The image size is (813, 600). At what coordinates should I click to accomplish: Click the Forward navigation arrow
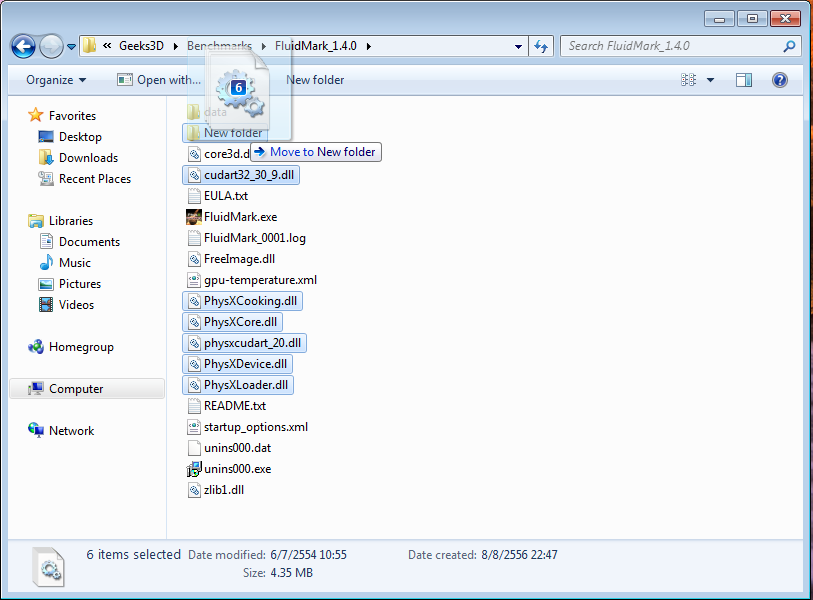(51, 47)
